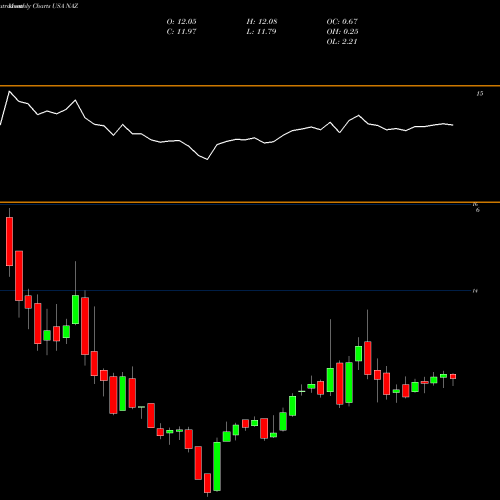
Task: Click the 14 axis label beside the blue line
Action: click(475, 291)
